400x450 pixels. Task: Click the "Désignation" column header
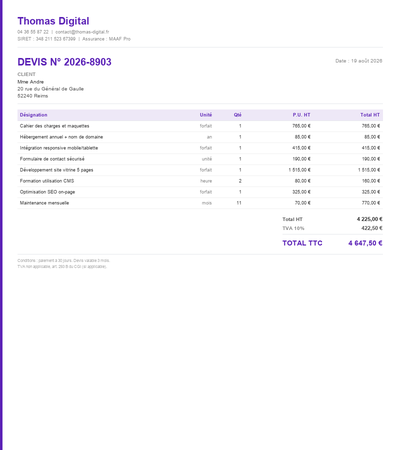pyautogui.click(x=33, y=115)
